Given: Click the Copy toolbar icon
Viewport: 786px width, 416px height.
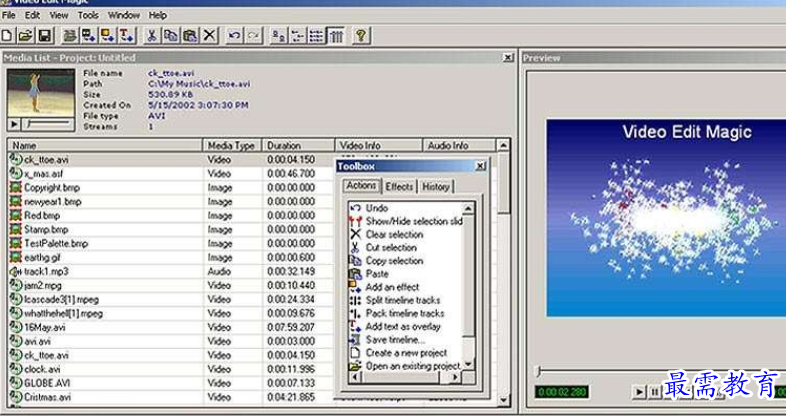Looking at the screenshot, I should click(171, 36).
